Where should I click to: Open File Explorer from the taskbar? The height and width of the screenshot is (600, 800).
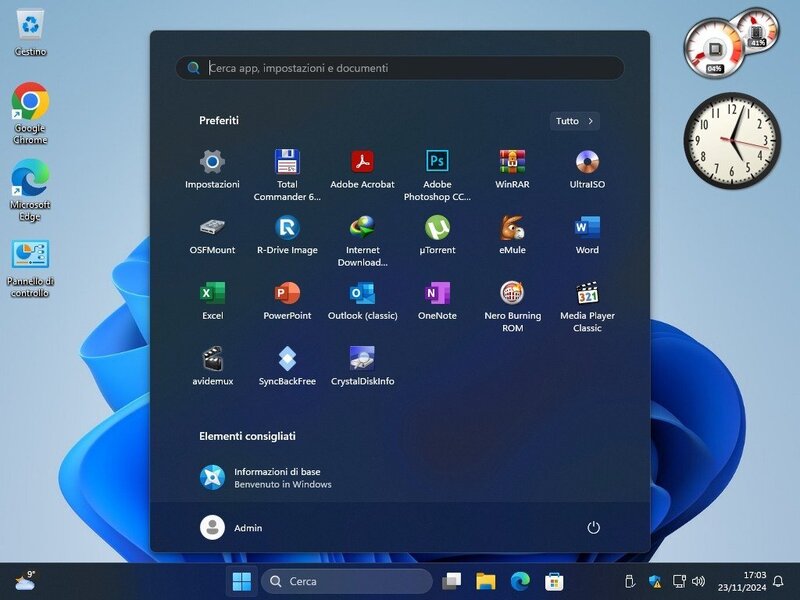tap(486, 581)
